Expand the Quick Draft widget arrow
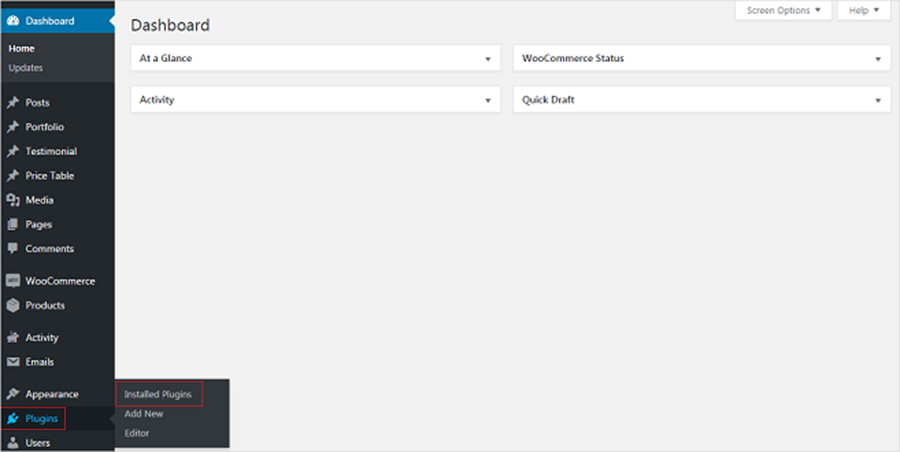 [878, 100]
